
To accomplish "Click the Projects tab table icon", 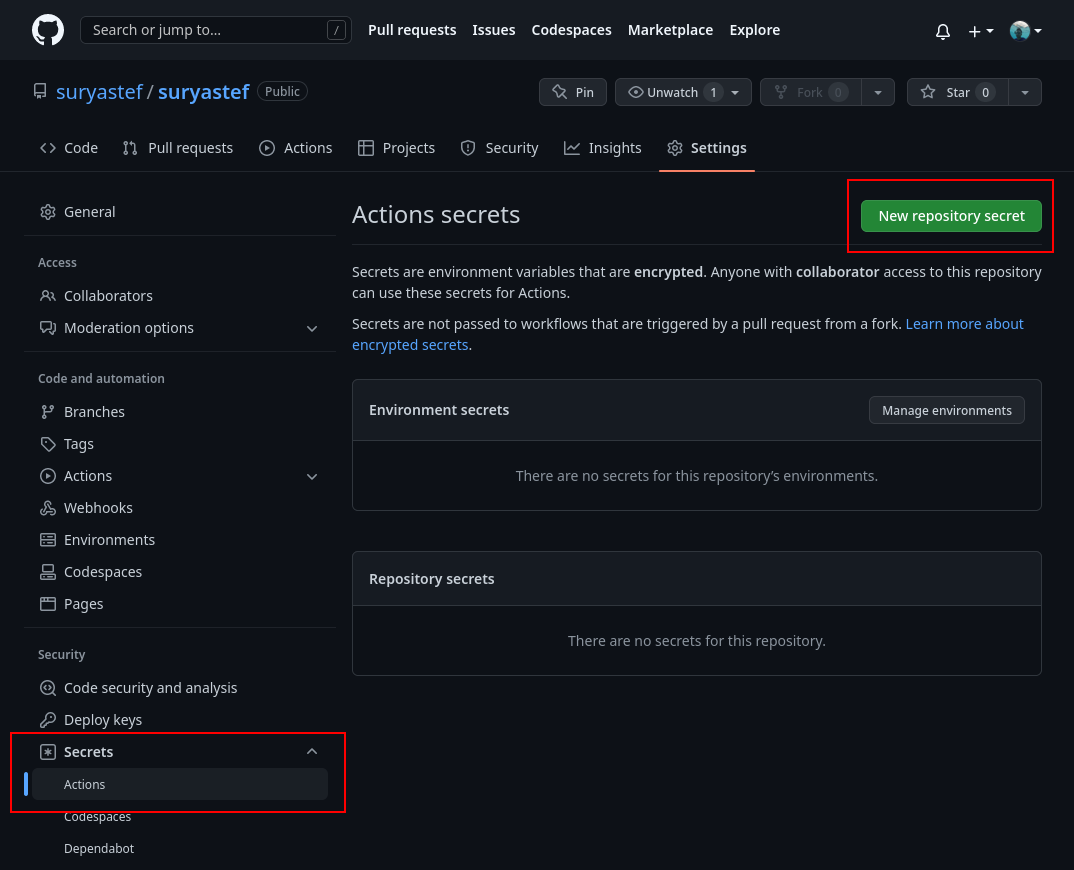I will (366, 148).
